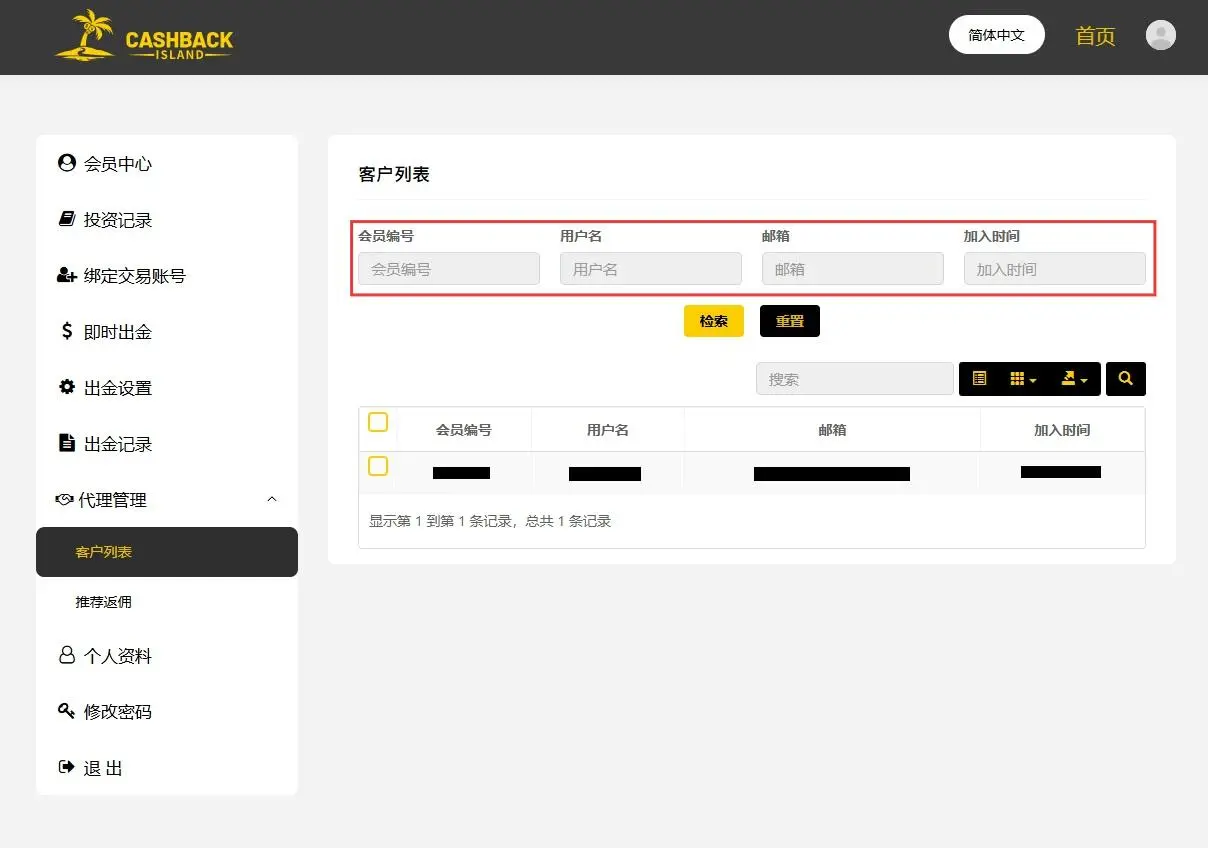Open the columns grid dropdown
Image resolution: width=1208 pixels, height=848 pixels.
pyautogui.click(x=1023, y=379)
